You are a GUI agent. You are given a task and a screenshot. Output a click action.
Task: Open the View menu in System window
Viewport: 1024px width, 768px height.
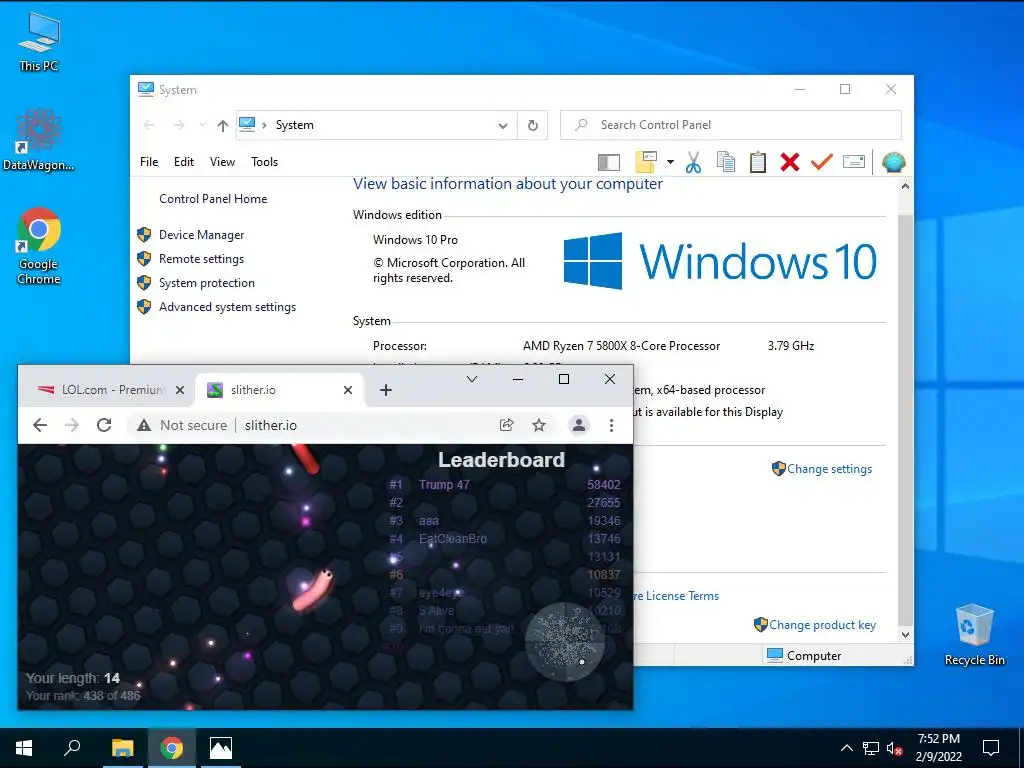click(222, 162)
